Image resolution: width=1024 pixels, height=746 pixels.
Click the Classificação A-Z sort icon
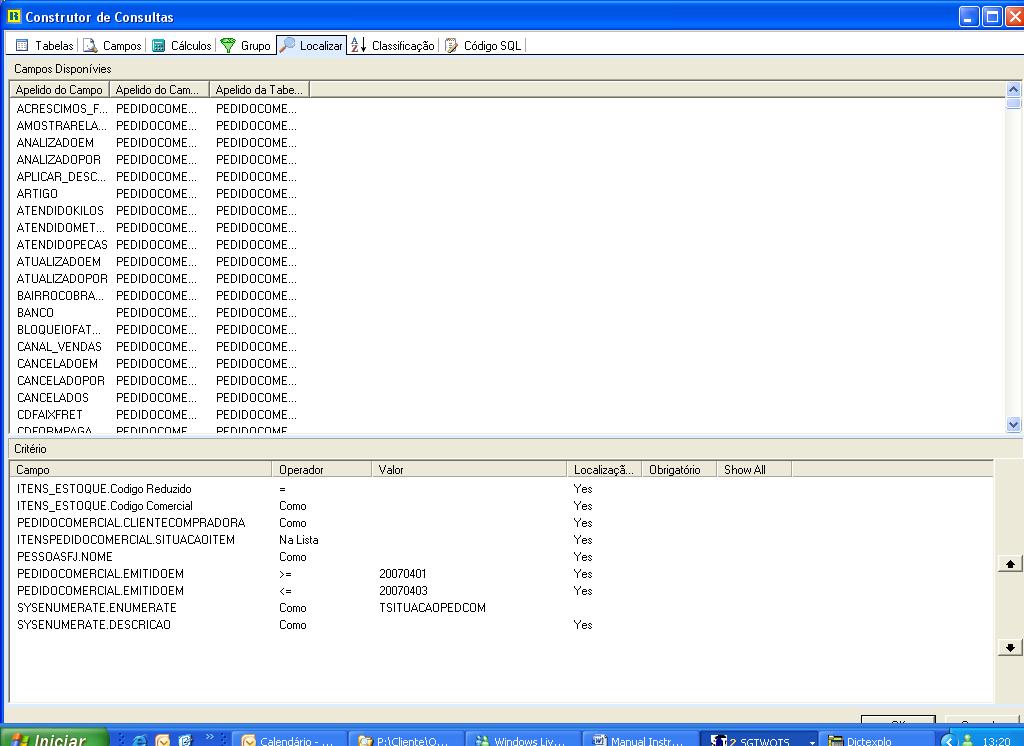[x=359, y=46]
